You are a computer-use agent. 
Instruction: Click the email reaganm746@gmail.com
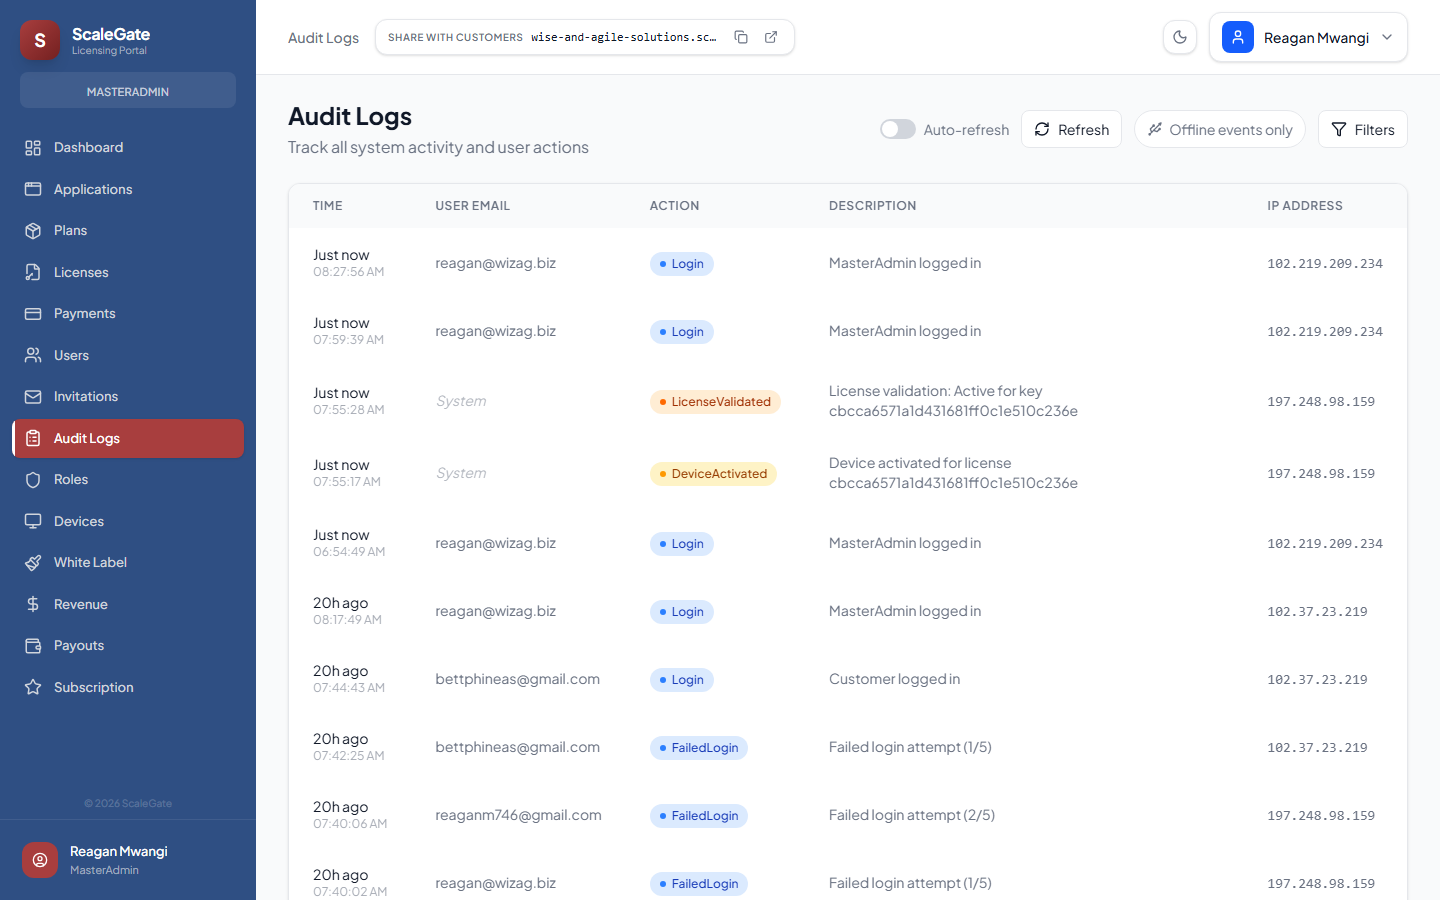click(x=518, y=815)
